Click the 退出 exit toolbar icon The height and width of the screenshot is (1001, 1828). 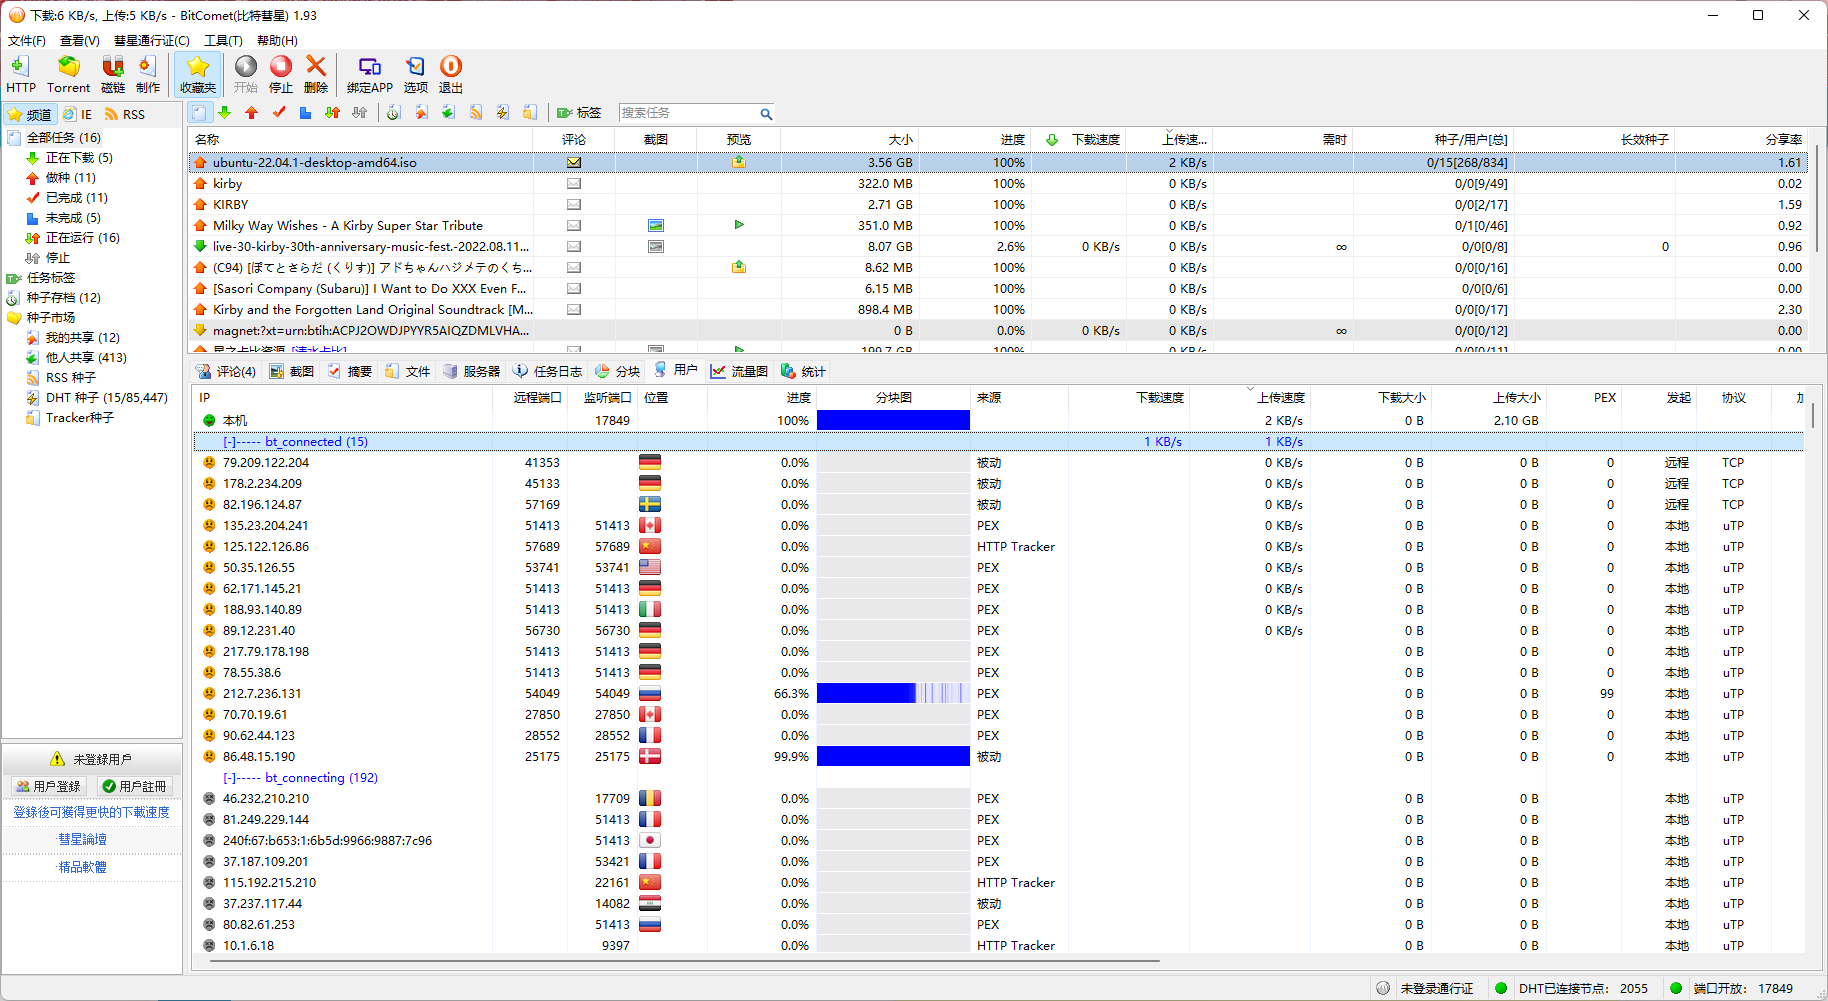point(451,75)
